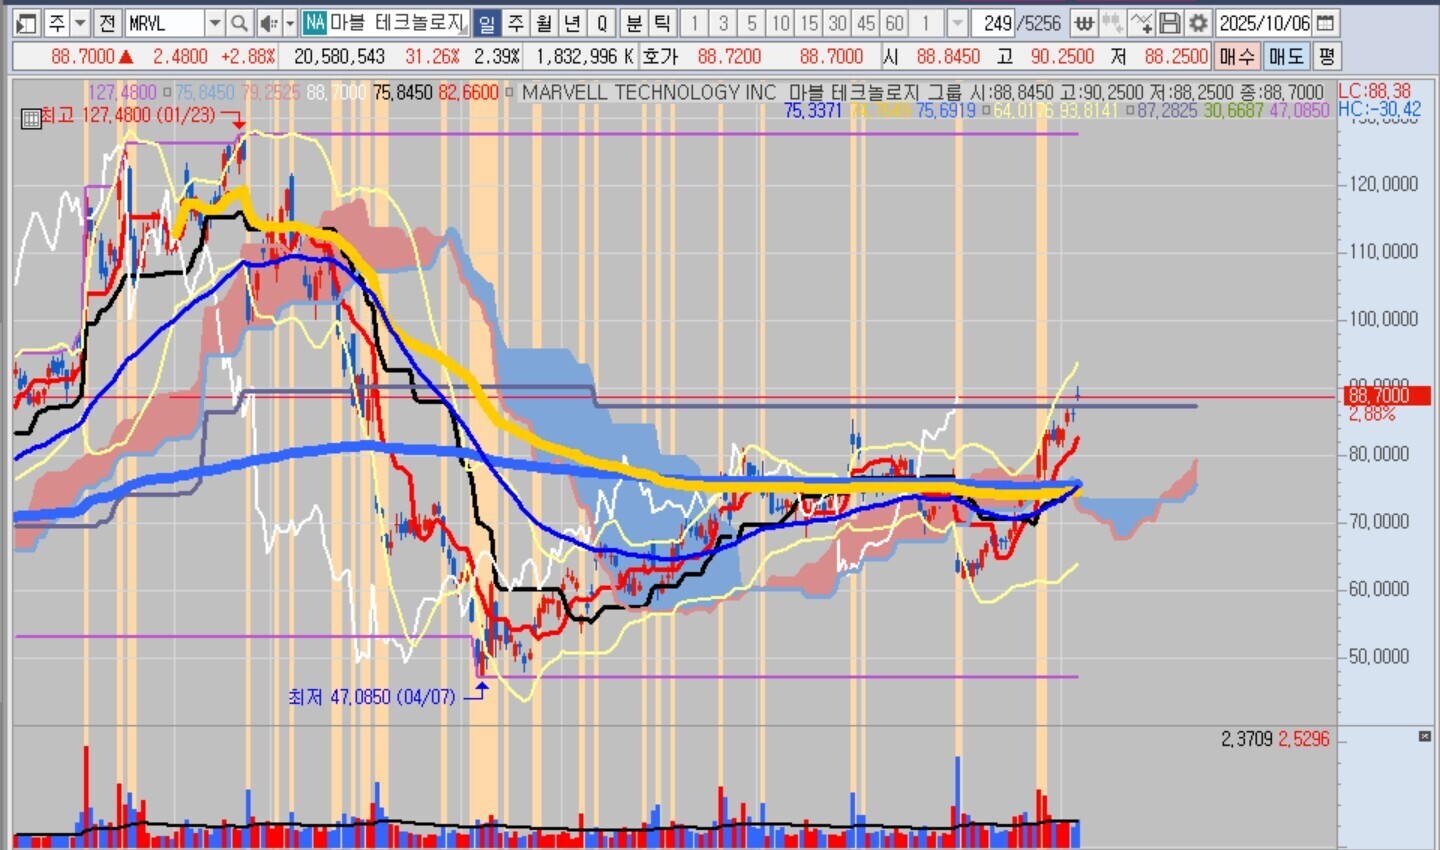The width and height of the screenshot is (1440, 850).
Task: Switch to Q quarterly chart period
Action: point(601,23)
